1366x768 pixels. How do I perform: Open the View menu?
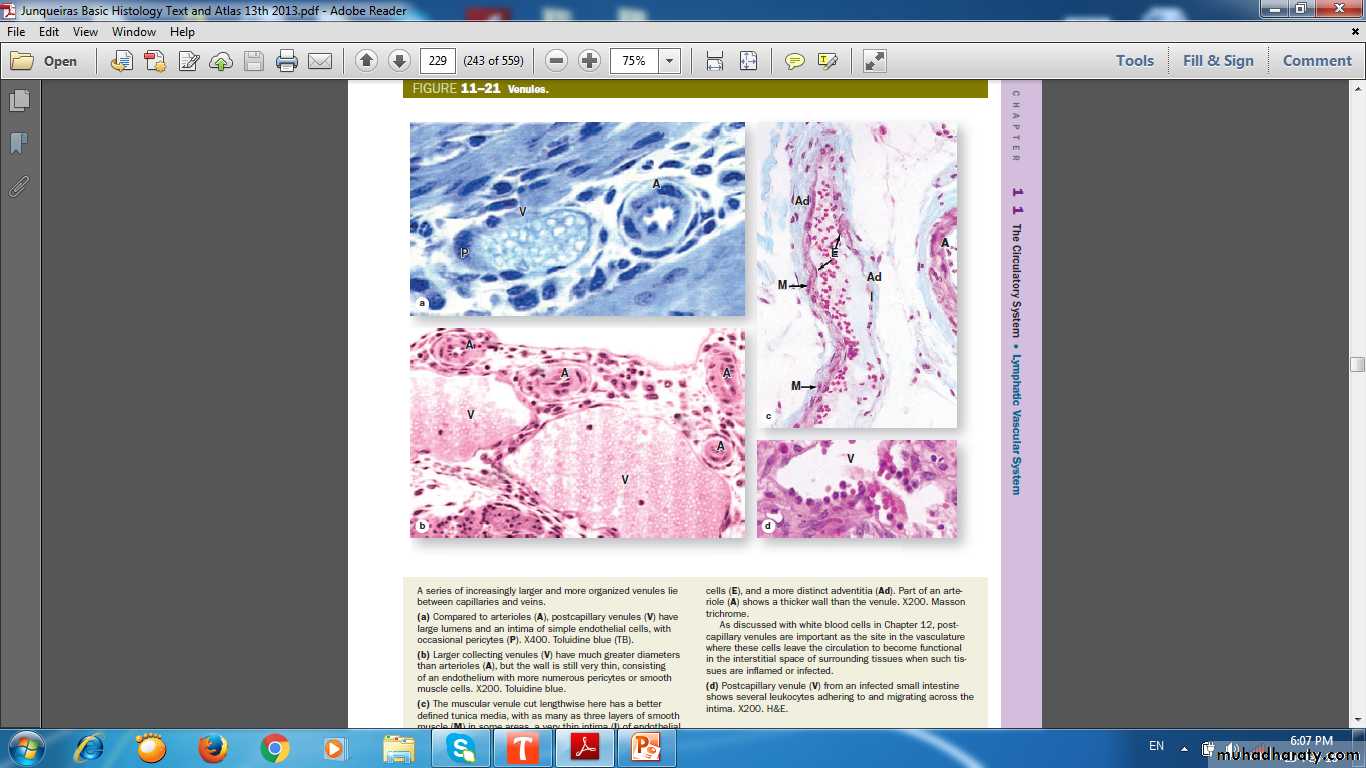[85, 32]
